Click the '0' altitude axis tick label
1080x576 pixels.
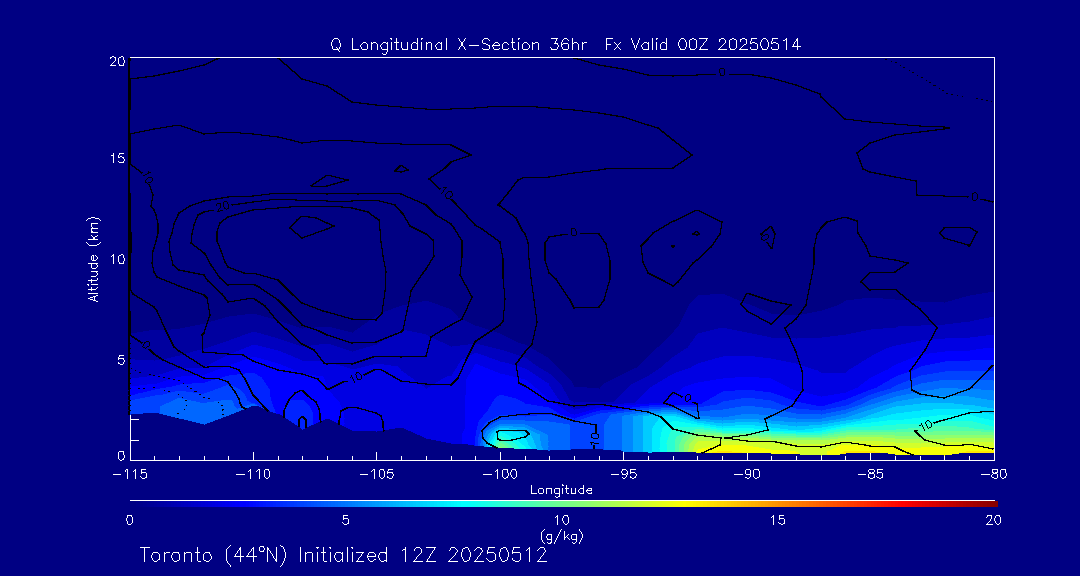[x=120, y=455]
